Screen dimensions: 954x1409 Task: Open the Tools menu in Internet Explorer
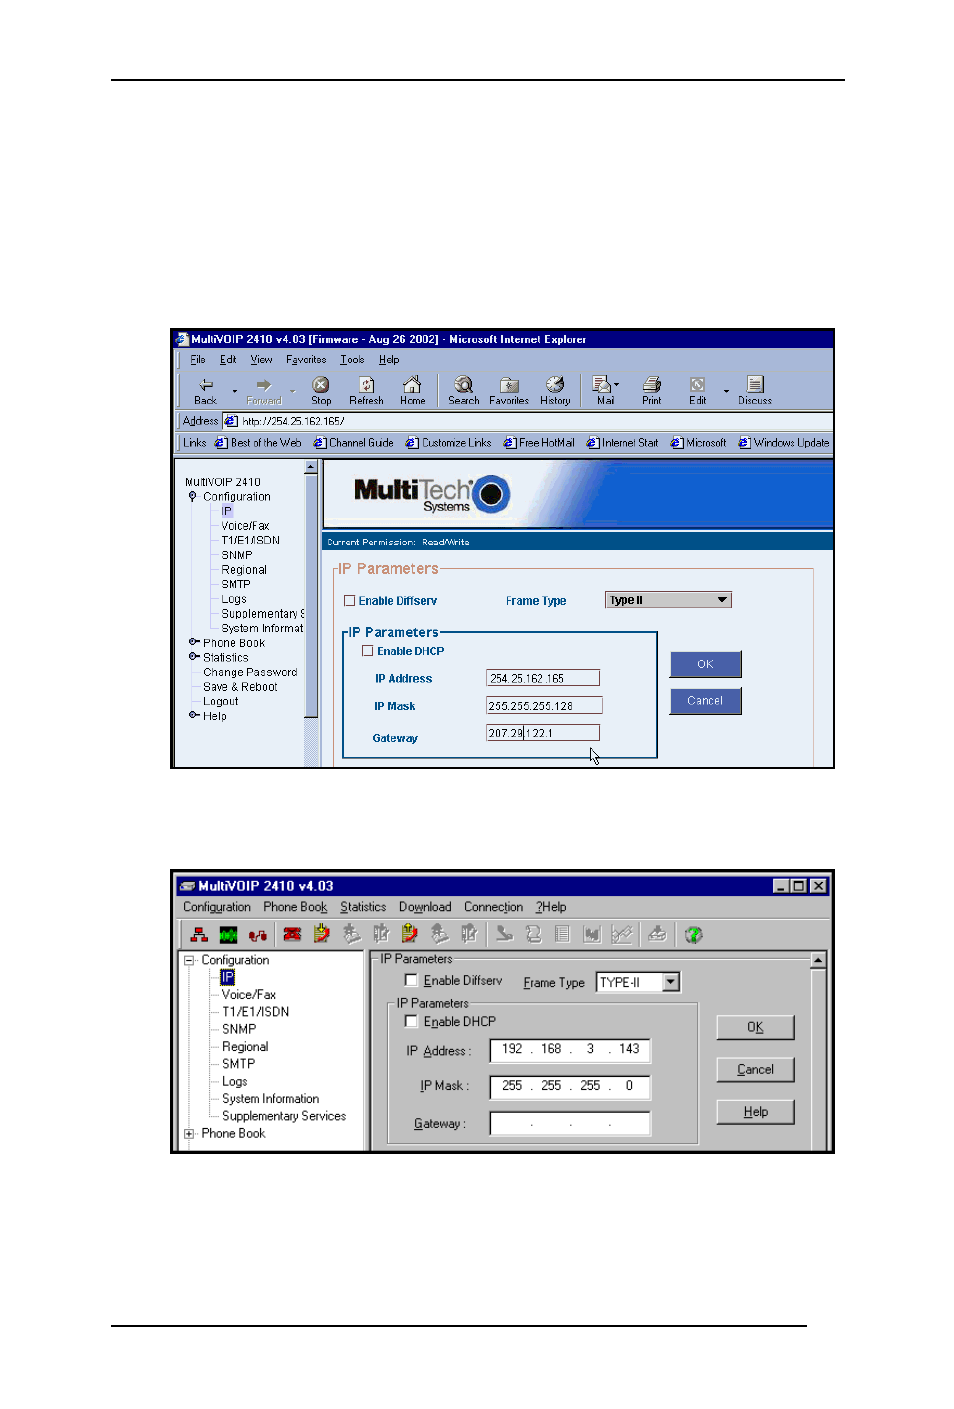click(352, 360)
